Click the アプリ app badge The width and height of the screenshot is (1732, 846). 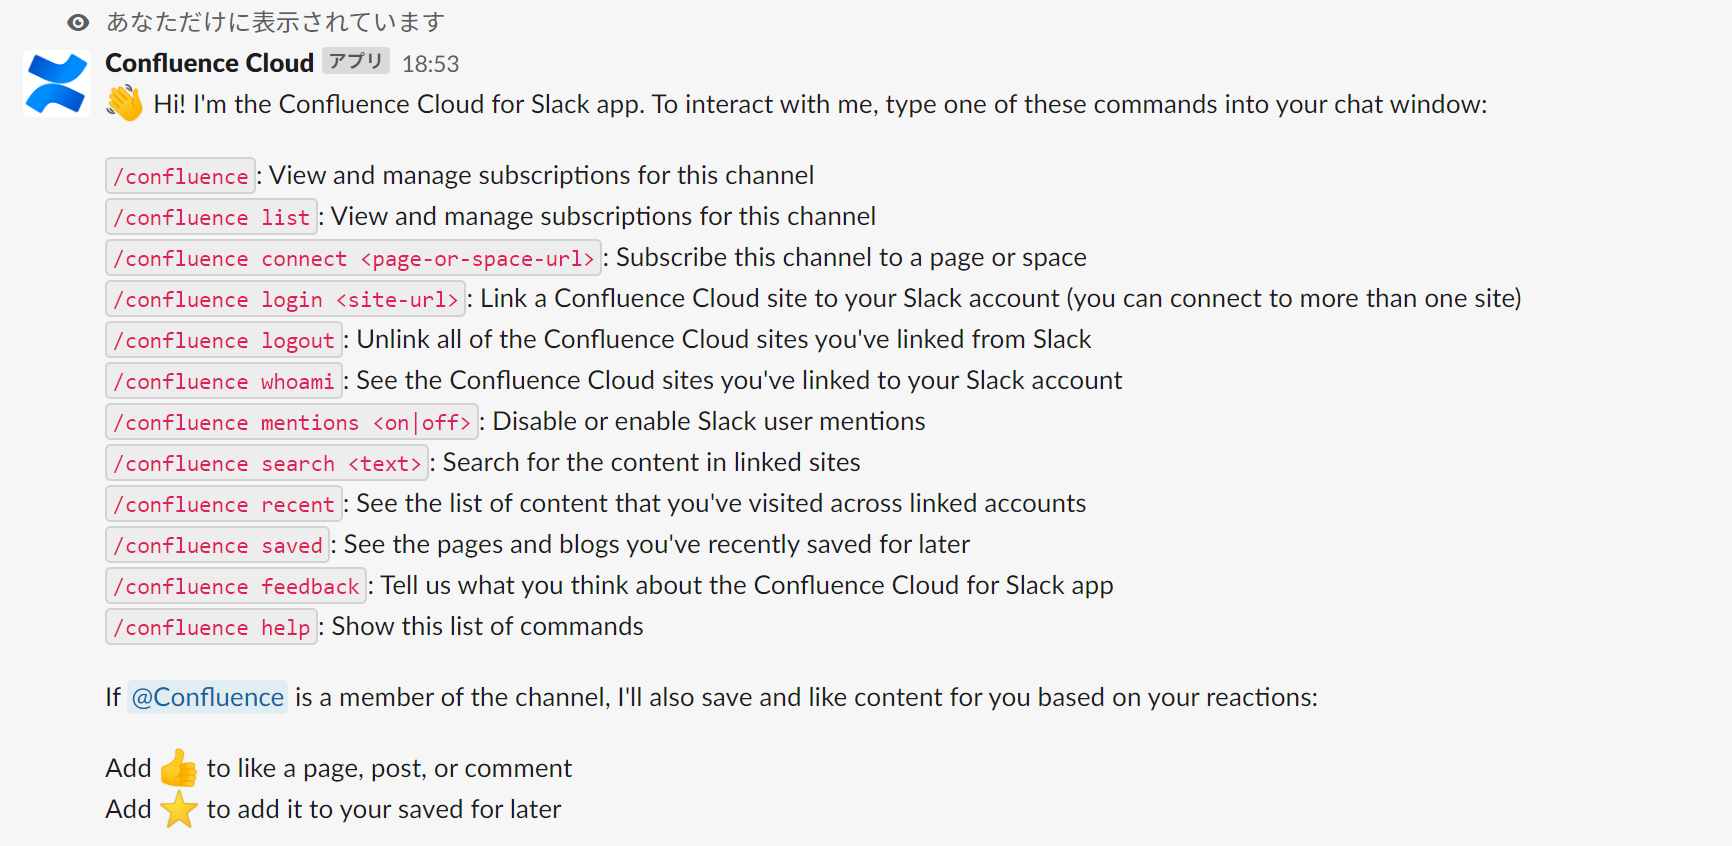[356, 61]
